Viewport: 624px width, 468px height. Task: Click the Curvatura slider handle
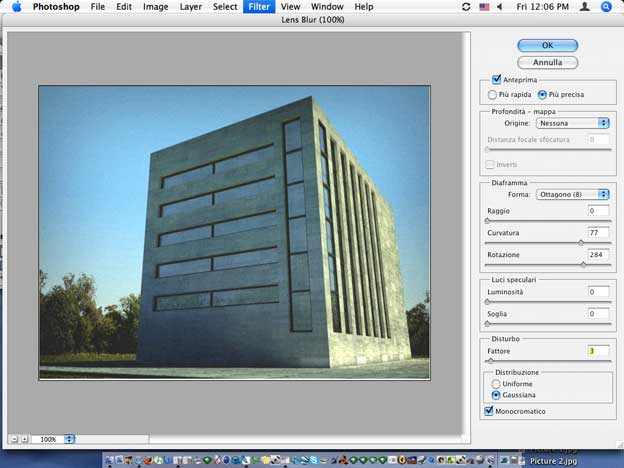pyautogui.click(x=581, y=243)
